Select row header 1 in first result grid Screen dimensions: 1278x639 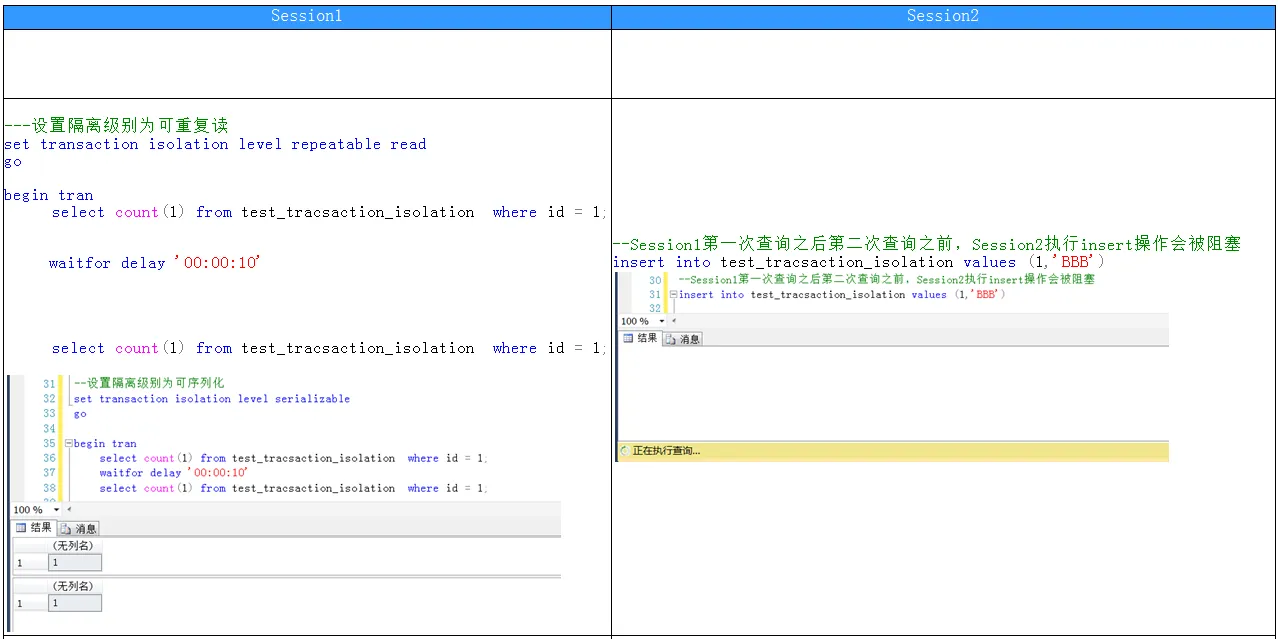point(20,563)
